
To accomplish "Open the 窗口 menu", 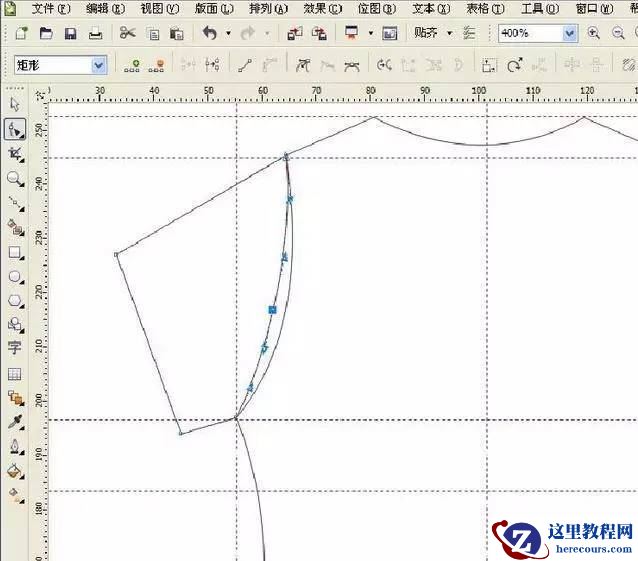I will click(x=594, y=9).
